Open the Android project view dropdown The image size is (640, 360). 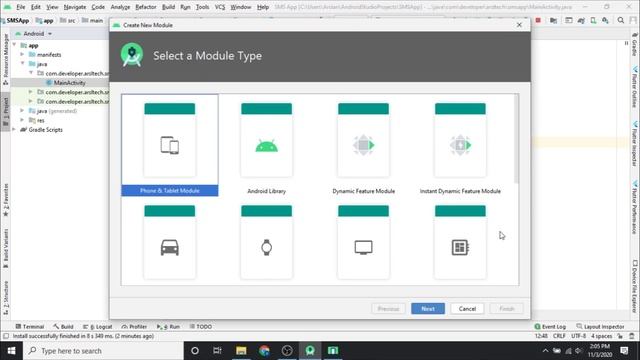click(x=34, y=33)
